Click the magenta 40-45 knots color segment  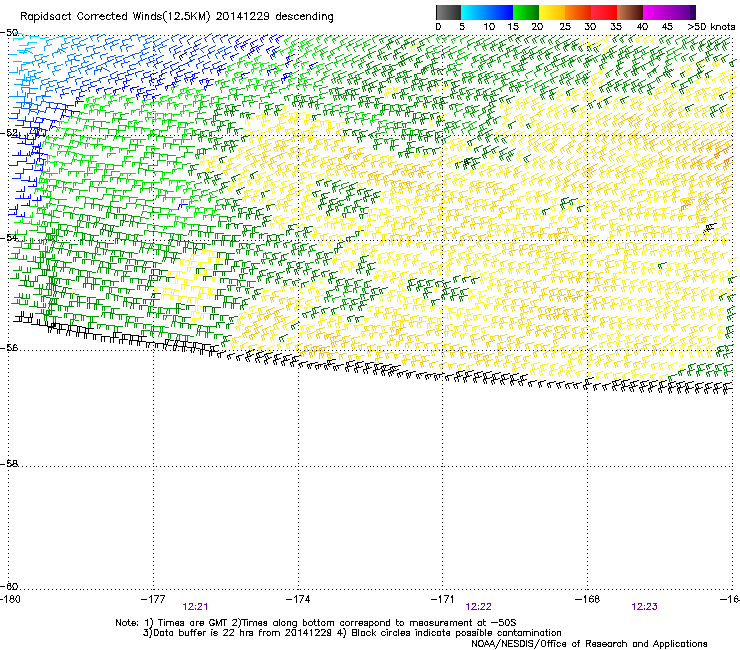point(656,12)
